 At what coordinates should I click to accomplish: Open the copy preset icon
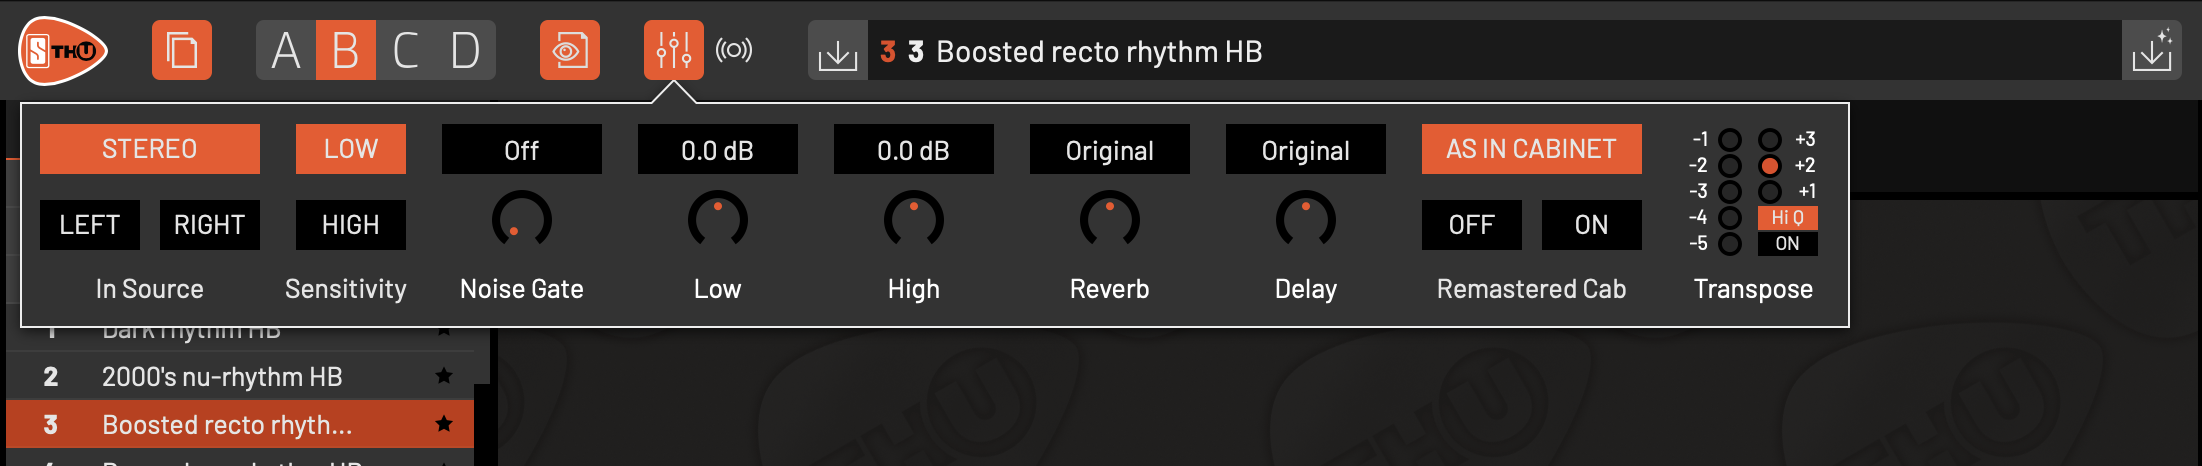point(182,50)
